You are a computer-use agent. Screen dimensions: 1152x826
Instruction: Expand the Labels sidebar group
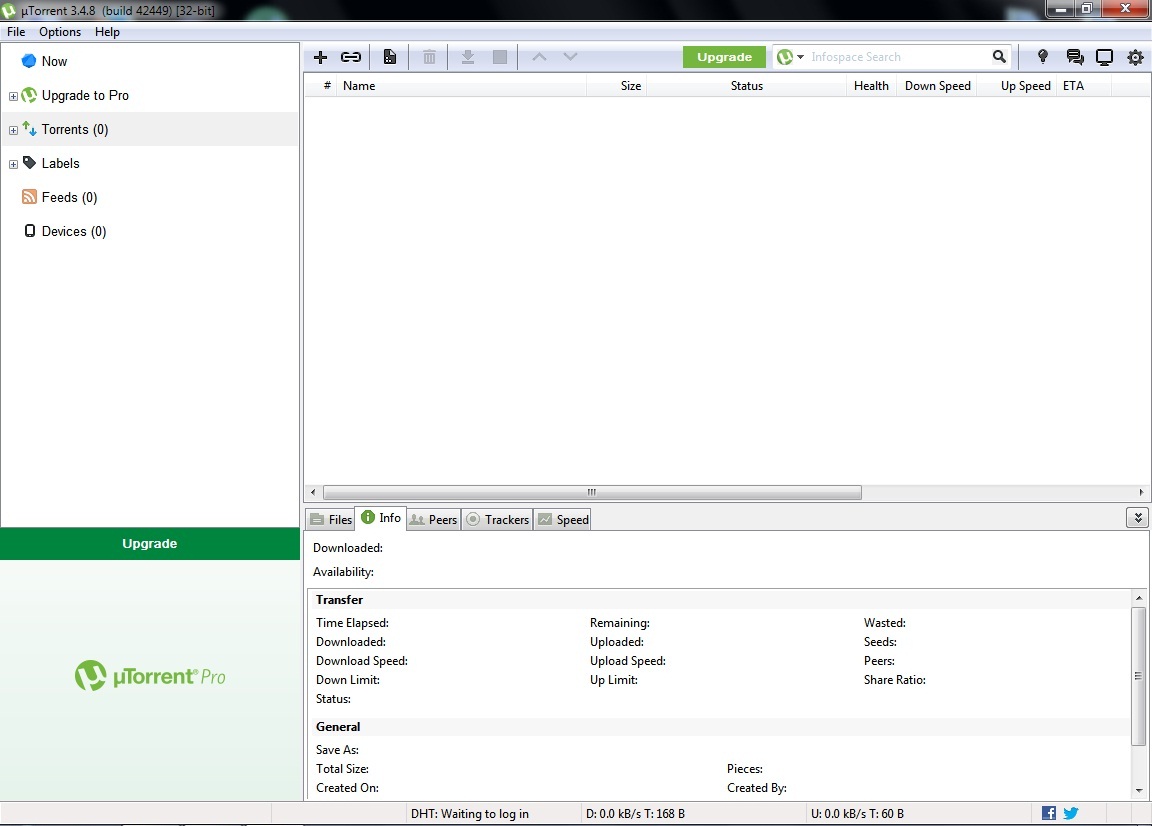[13, 163]
